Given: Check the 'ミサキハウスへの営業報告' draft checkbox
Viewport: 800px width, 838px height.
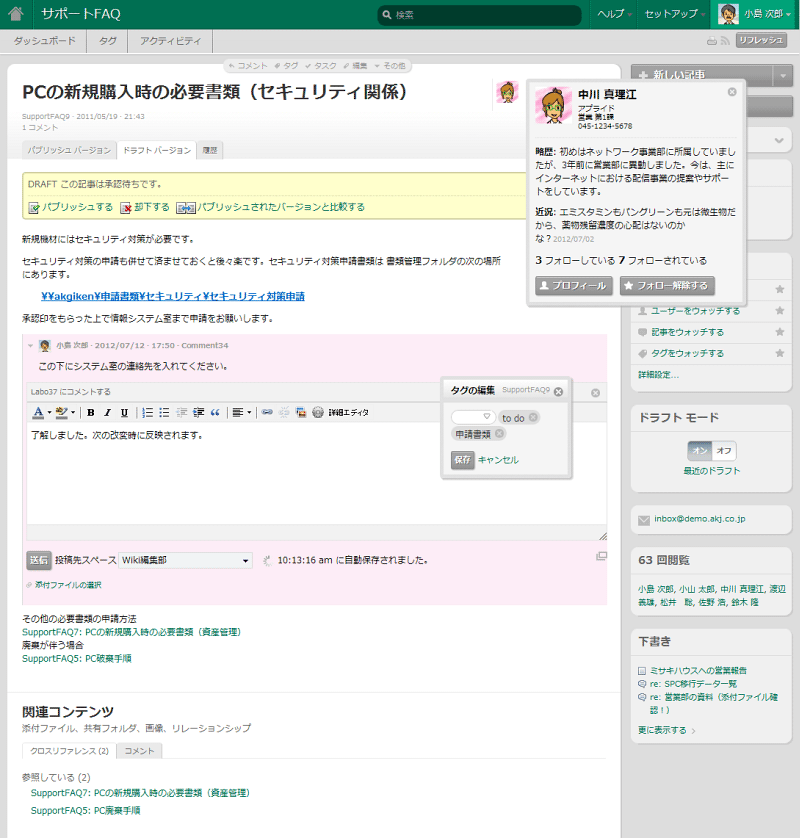Looking at the screenshot, I should (x=642, y=670).
